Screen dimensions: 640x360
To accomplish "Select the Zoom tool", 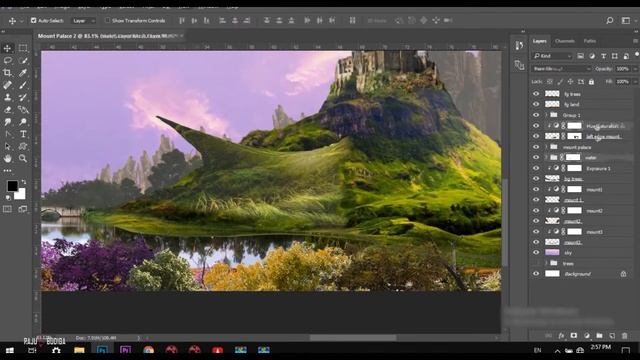I will [x=23, y=158].
